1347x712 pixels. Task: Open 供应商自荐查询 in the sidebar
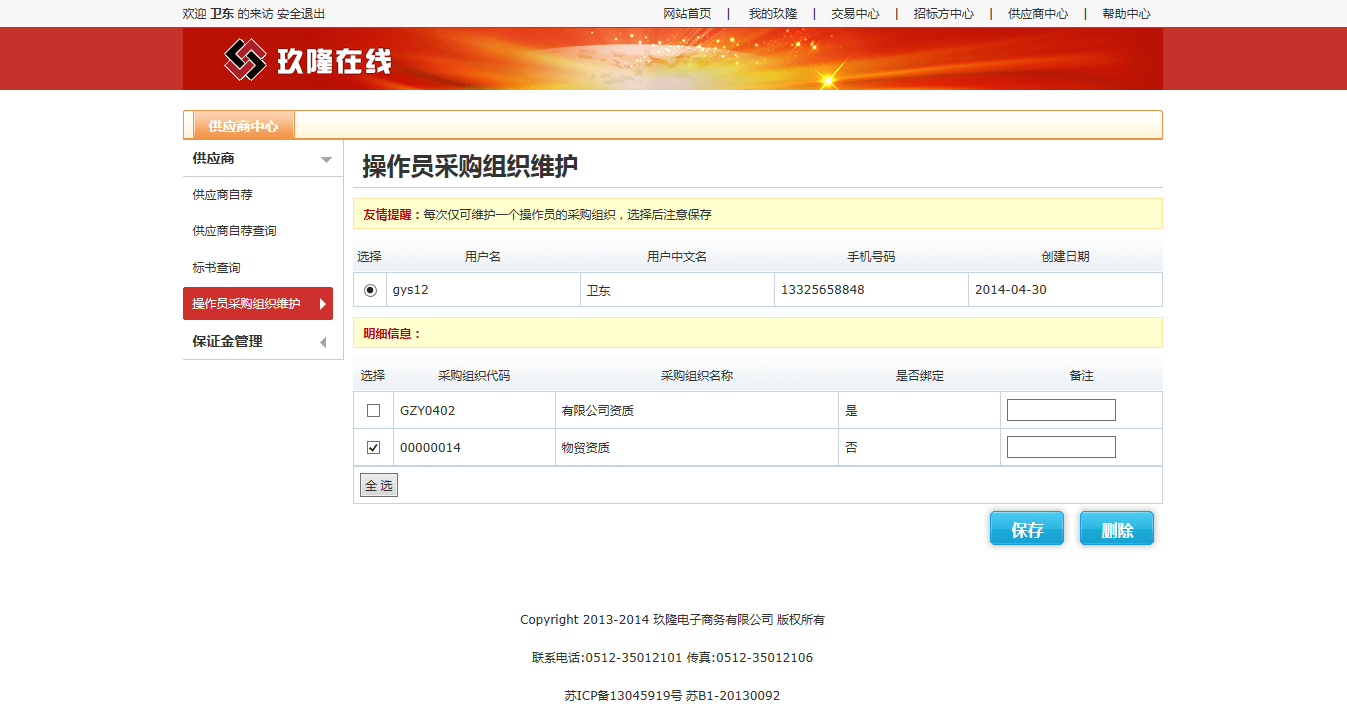pos(234,231)
